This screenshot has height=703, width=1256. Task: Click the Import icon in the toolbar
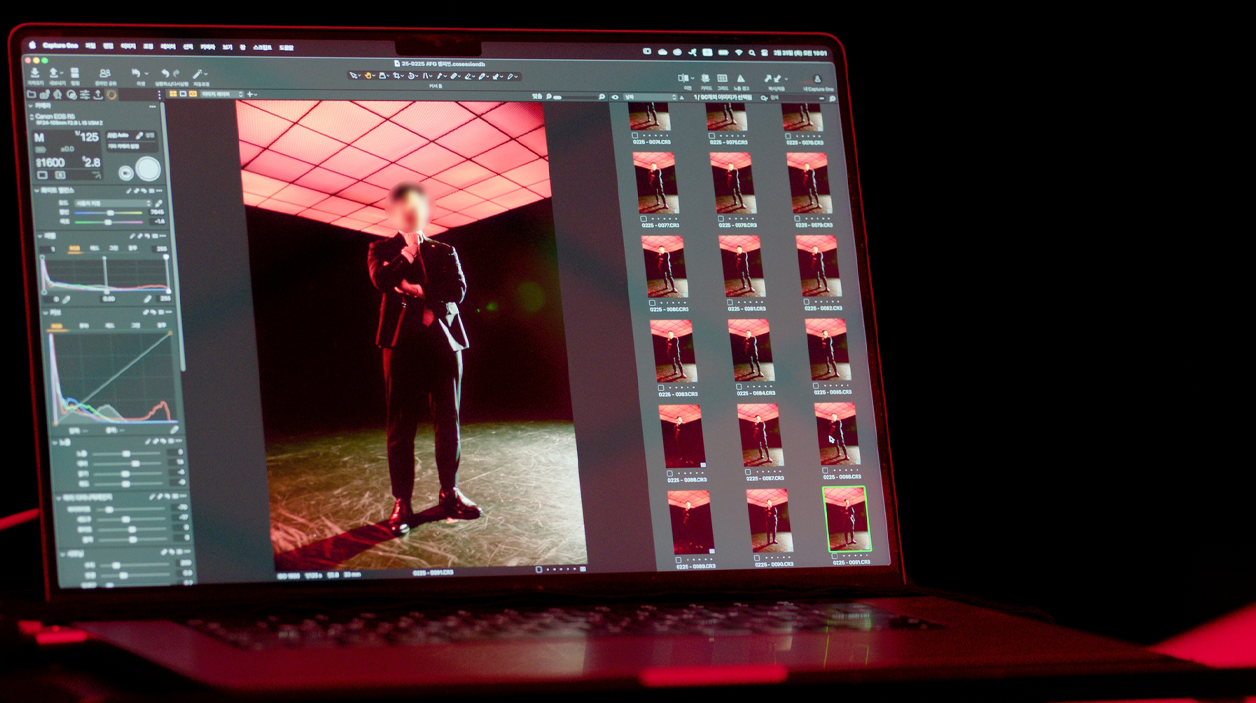pos(35,74)
